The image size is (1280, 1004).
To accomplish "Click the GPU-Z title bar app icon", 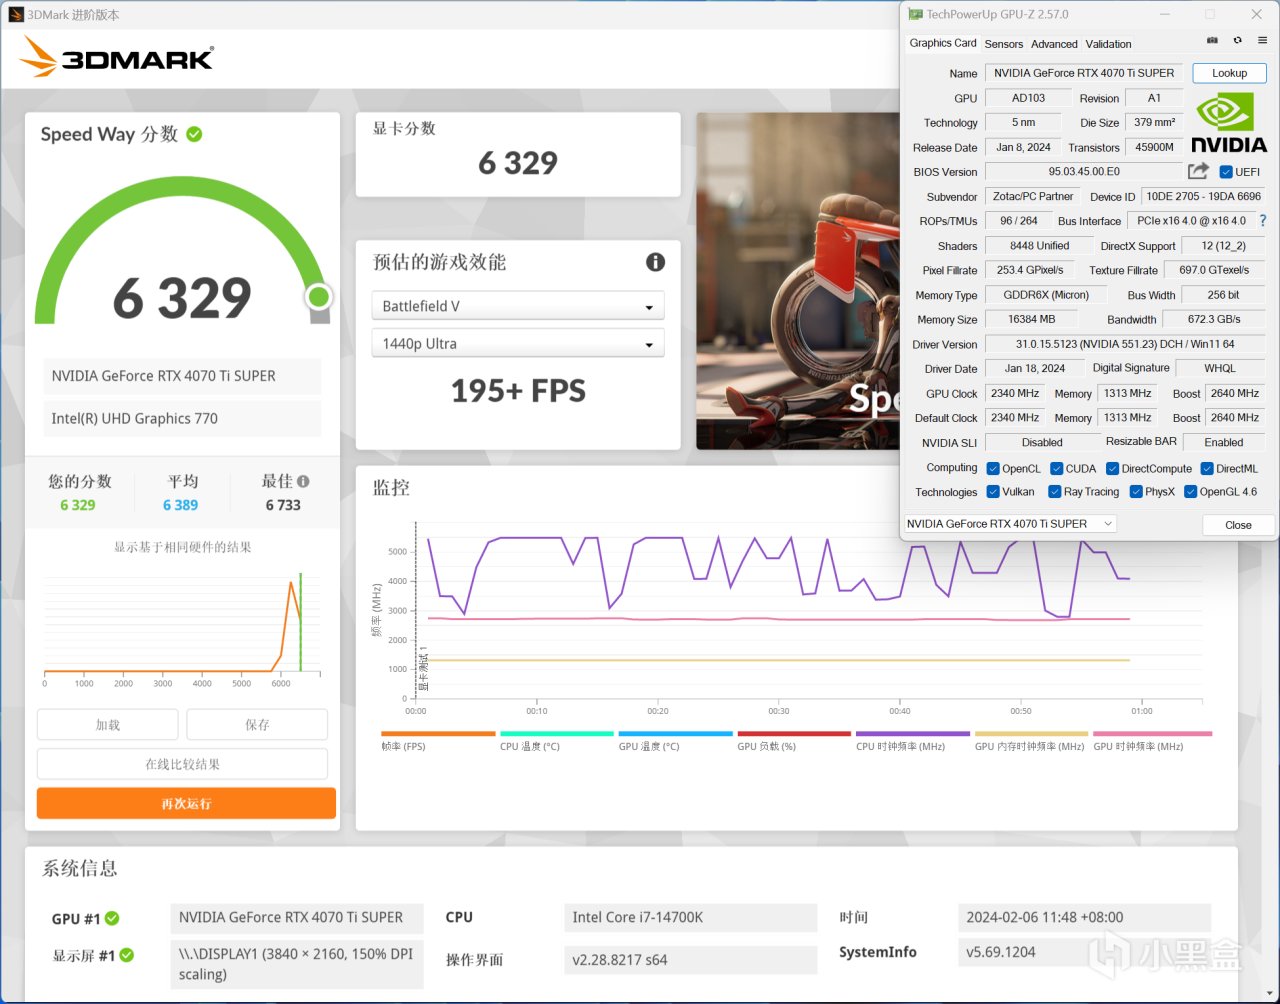I will pyautogui.click(x=915, y=14).
